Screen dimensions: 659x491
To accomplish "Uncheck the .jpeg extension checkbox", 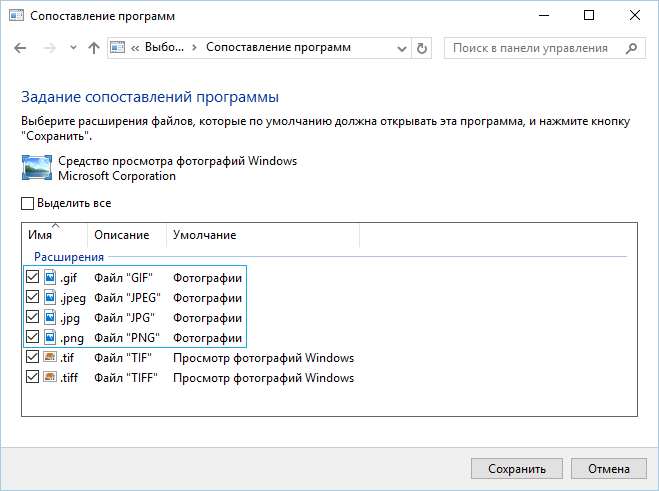I will [33, 297].
